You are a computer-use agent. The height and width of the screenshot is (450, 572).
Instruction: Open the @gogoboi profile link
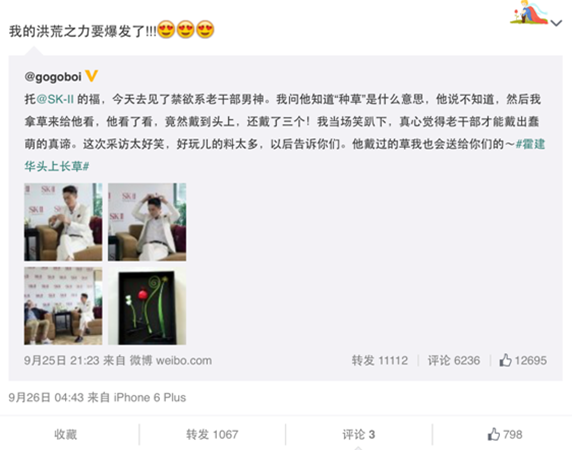53,77
